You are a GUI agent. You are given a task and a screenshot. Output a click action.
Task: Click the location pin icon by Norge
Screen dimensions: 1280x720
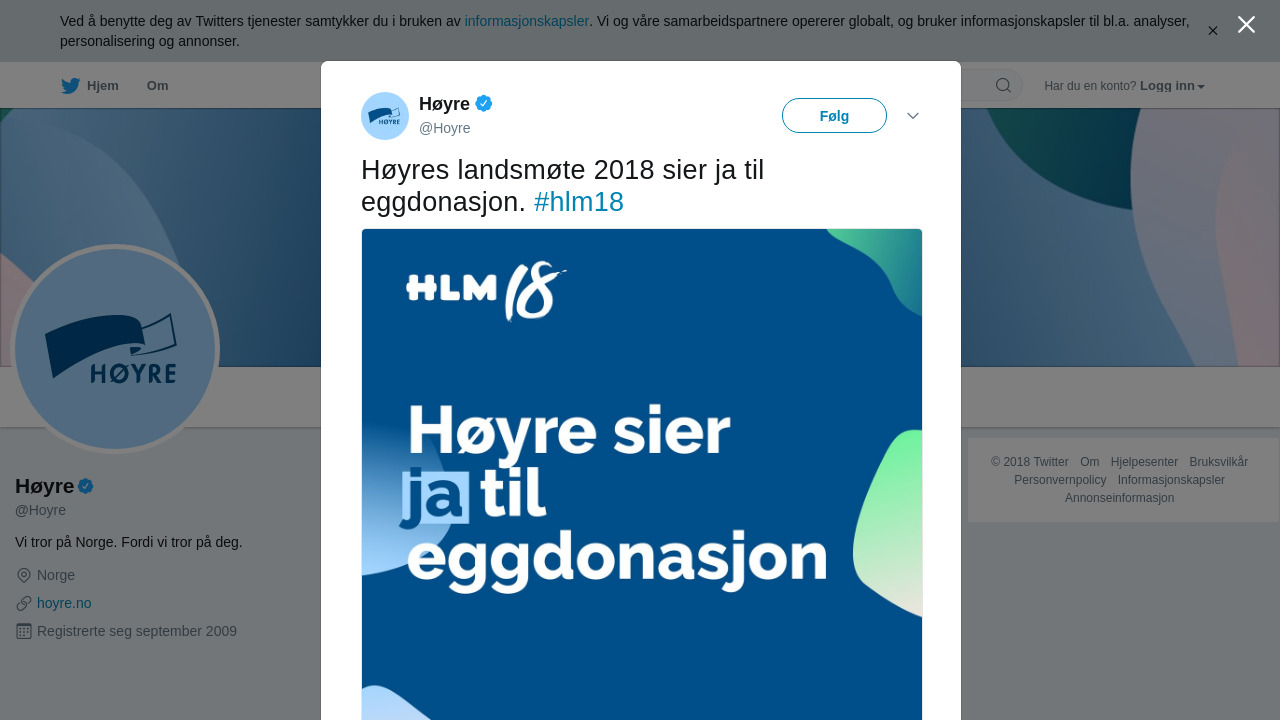24,575
